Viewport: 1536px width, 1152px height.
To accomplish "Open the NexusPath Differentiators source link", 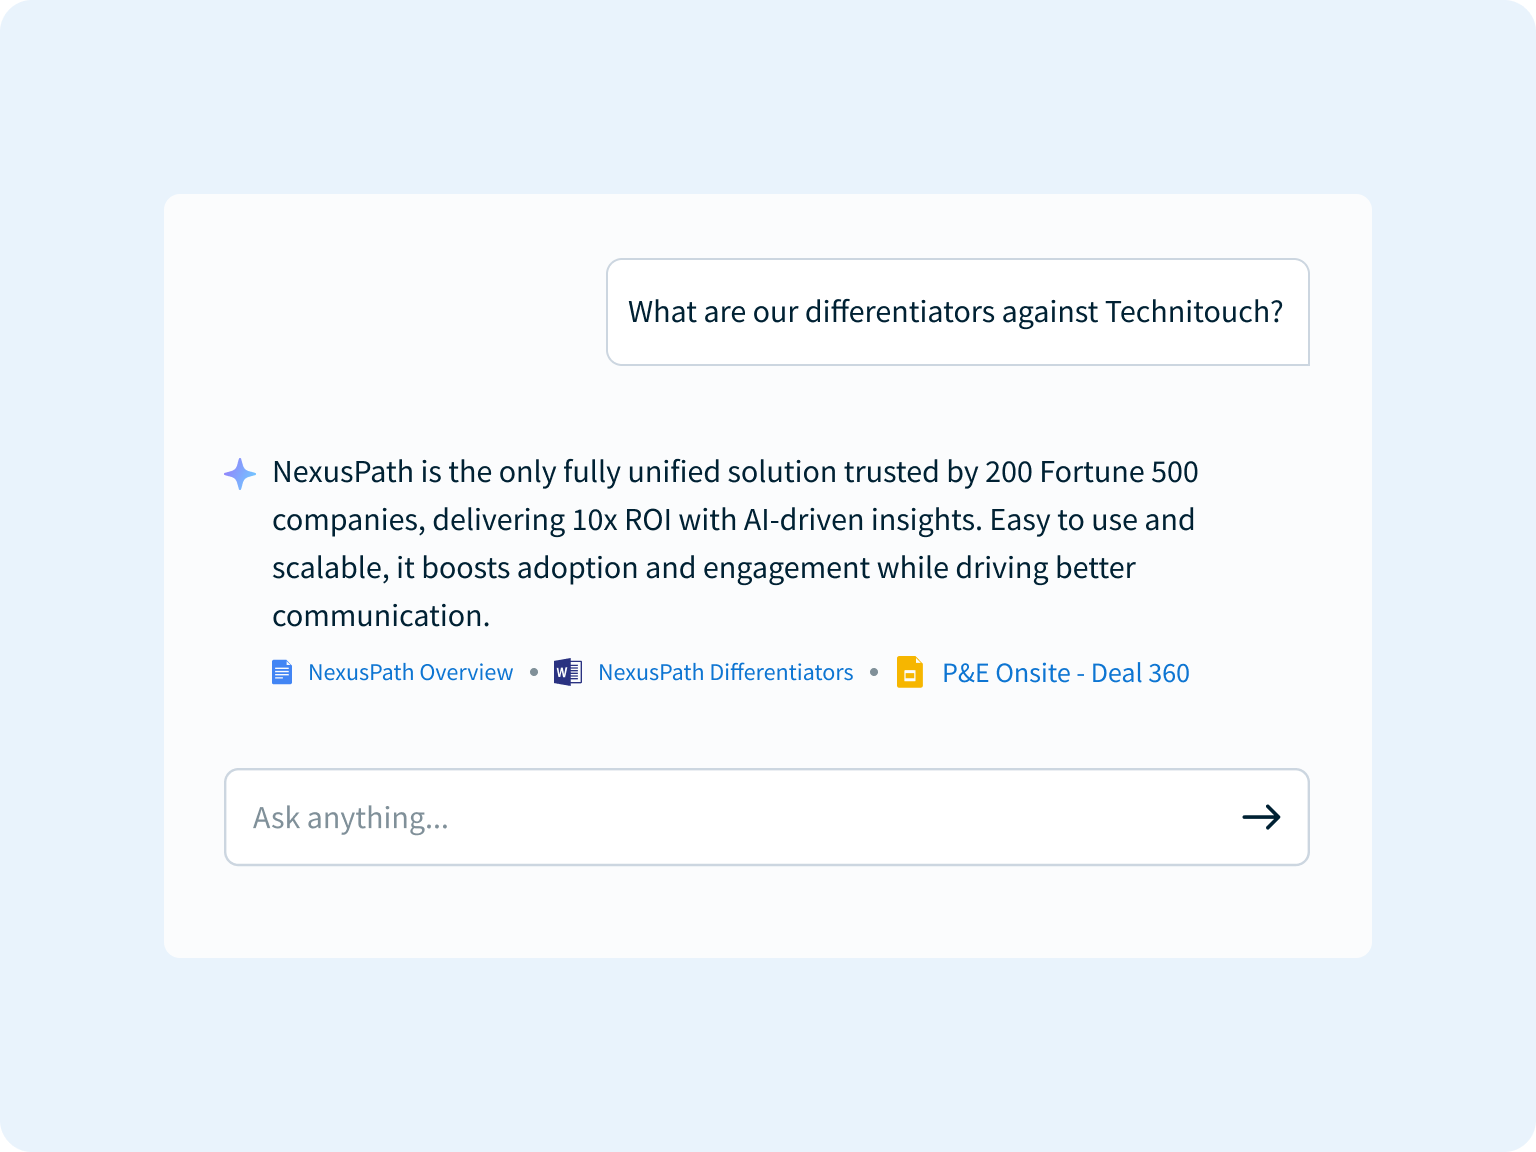I will coord(726,672).
